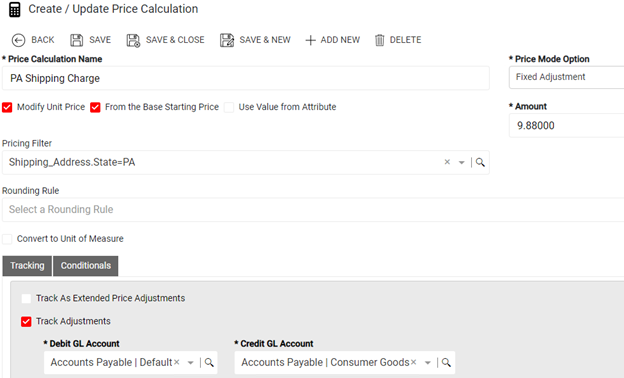Click the Save floppy disk icon
624x378 pixels.
pyautogui.click(x=76, y=40)
